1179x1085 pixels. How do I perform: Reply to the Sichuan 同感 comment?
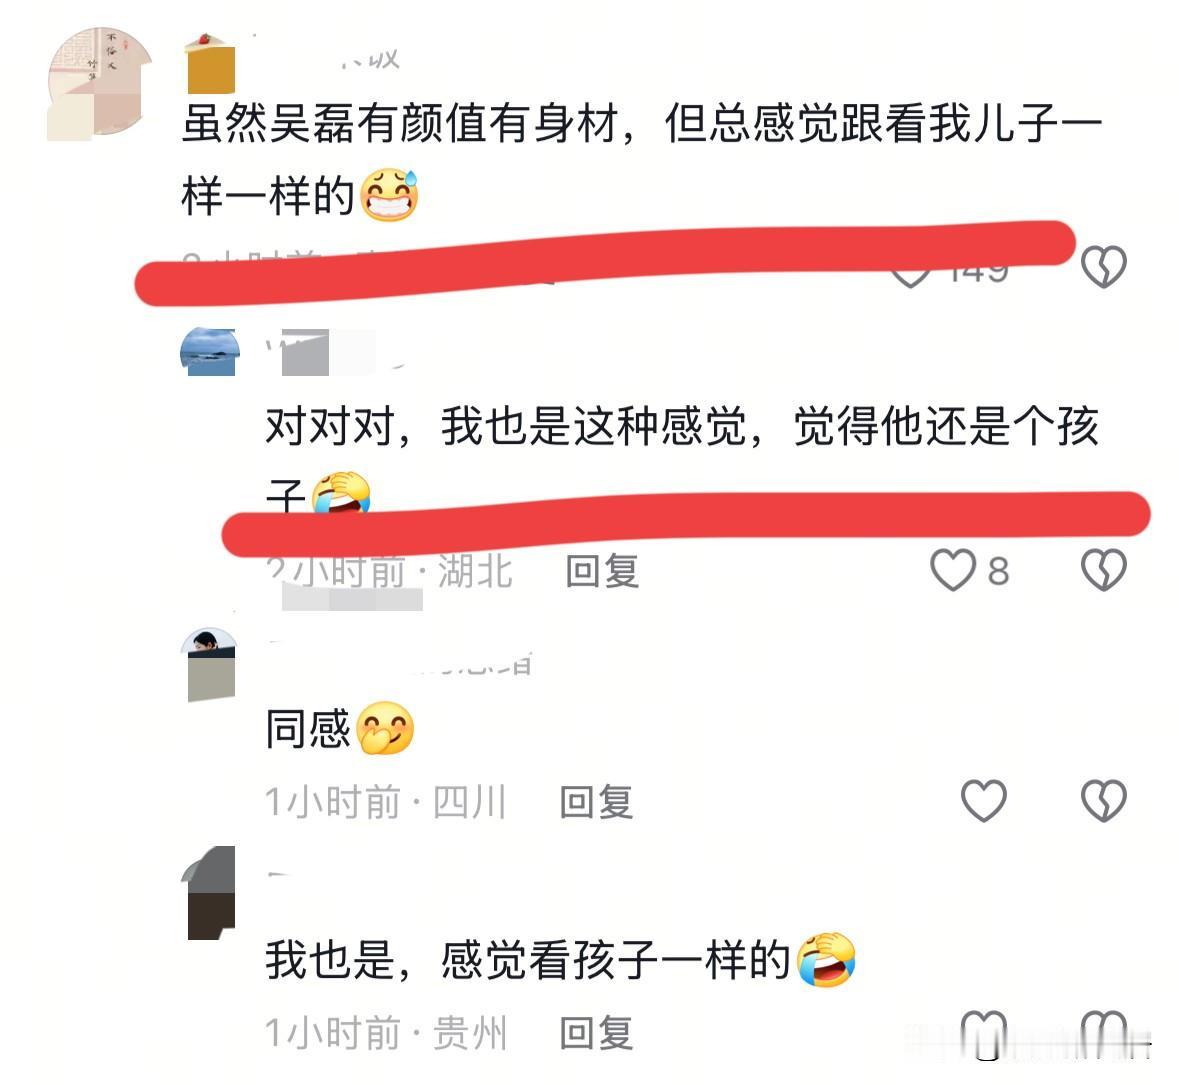596,802
